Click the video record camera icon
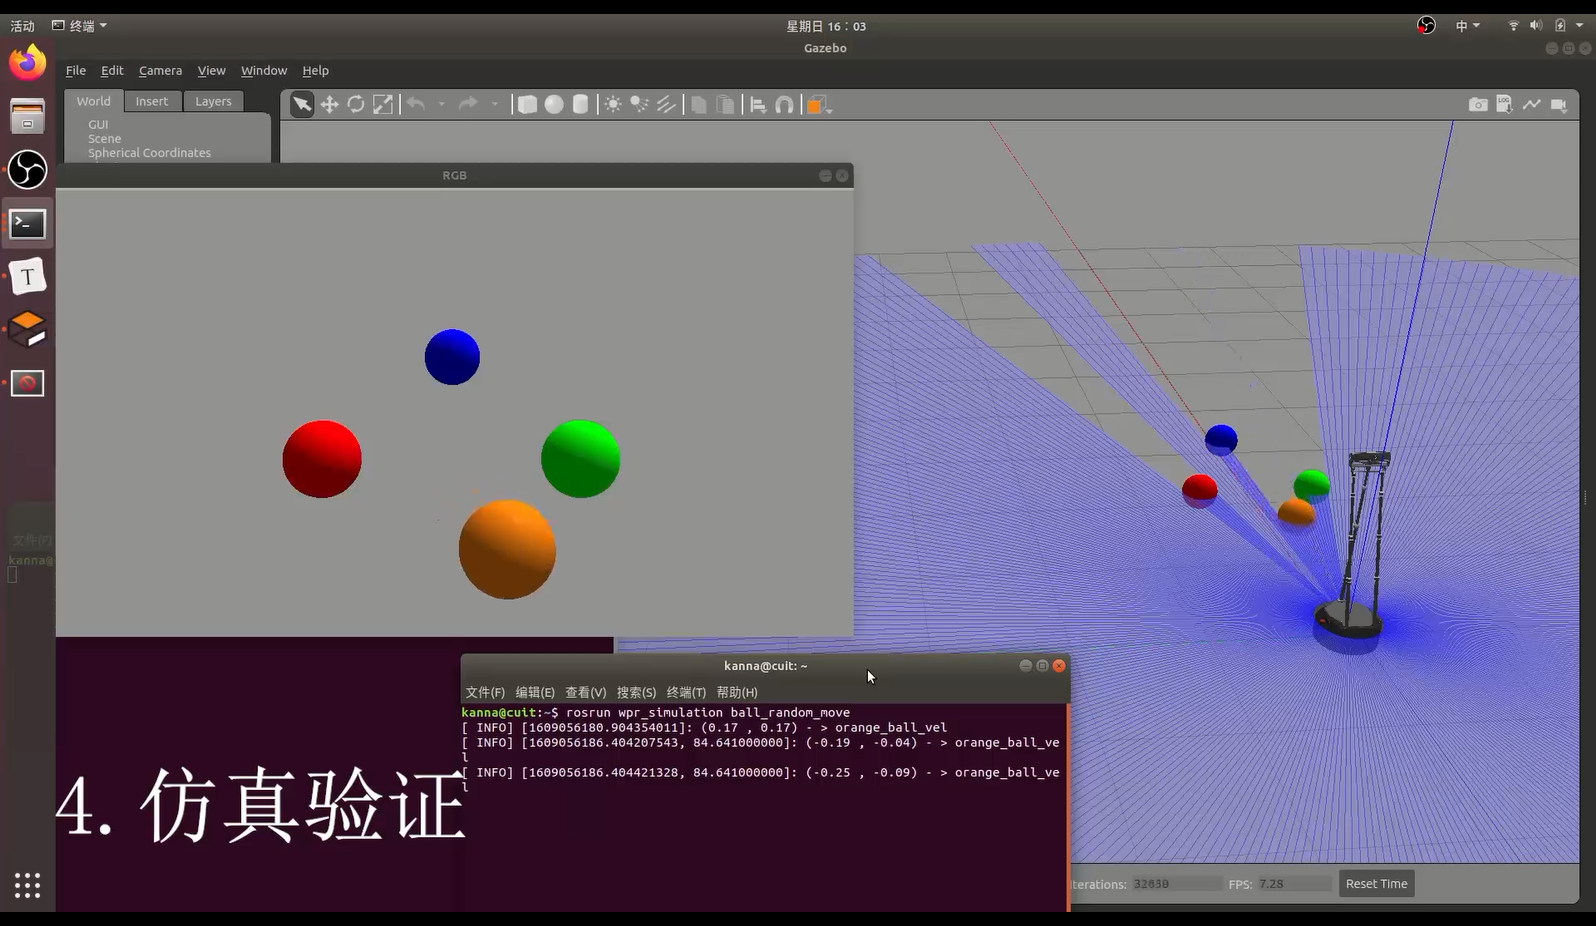Image resolution: width=1596 pixels, height=926 pixels. click(1559, 104)
